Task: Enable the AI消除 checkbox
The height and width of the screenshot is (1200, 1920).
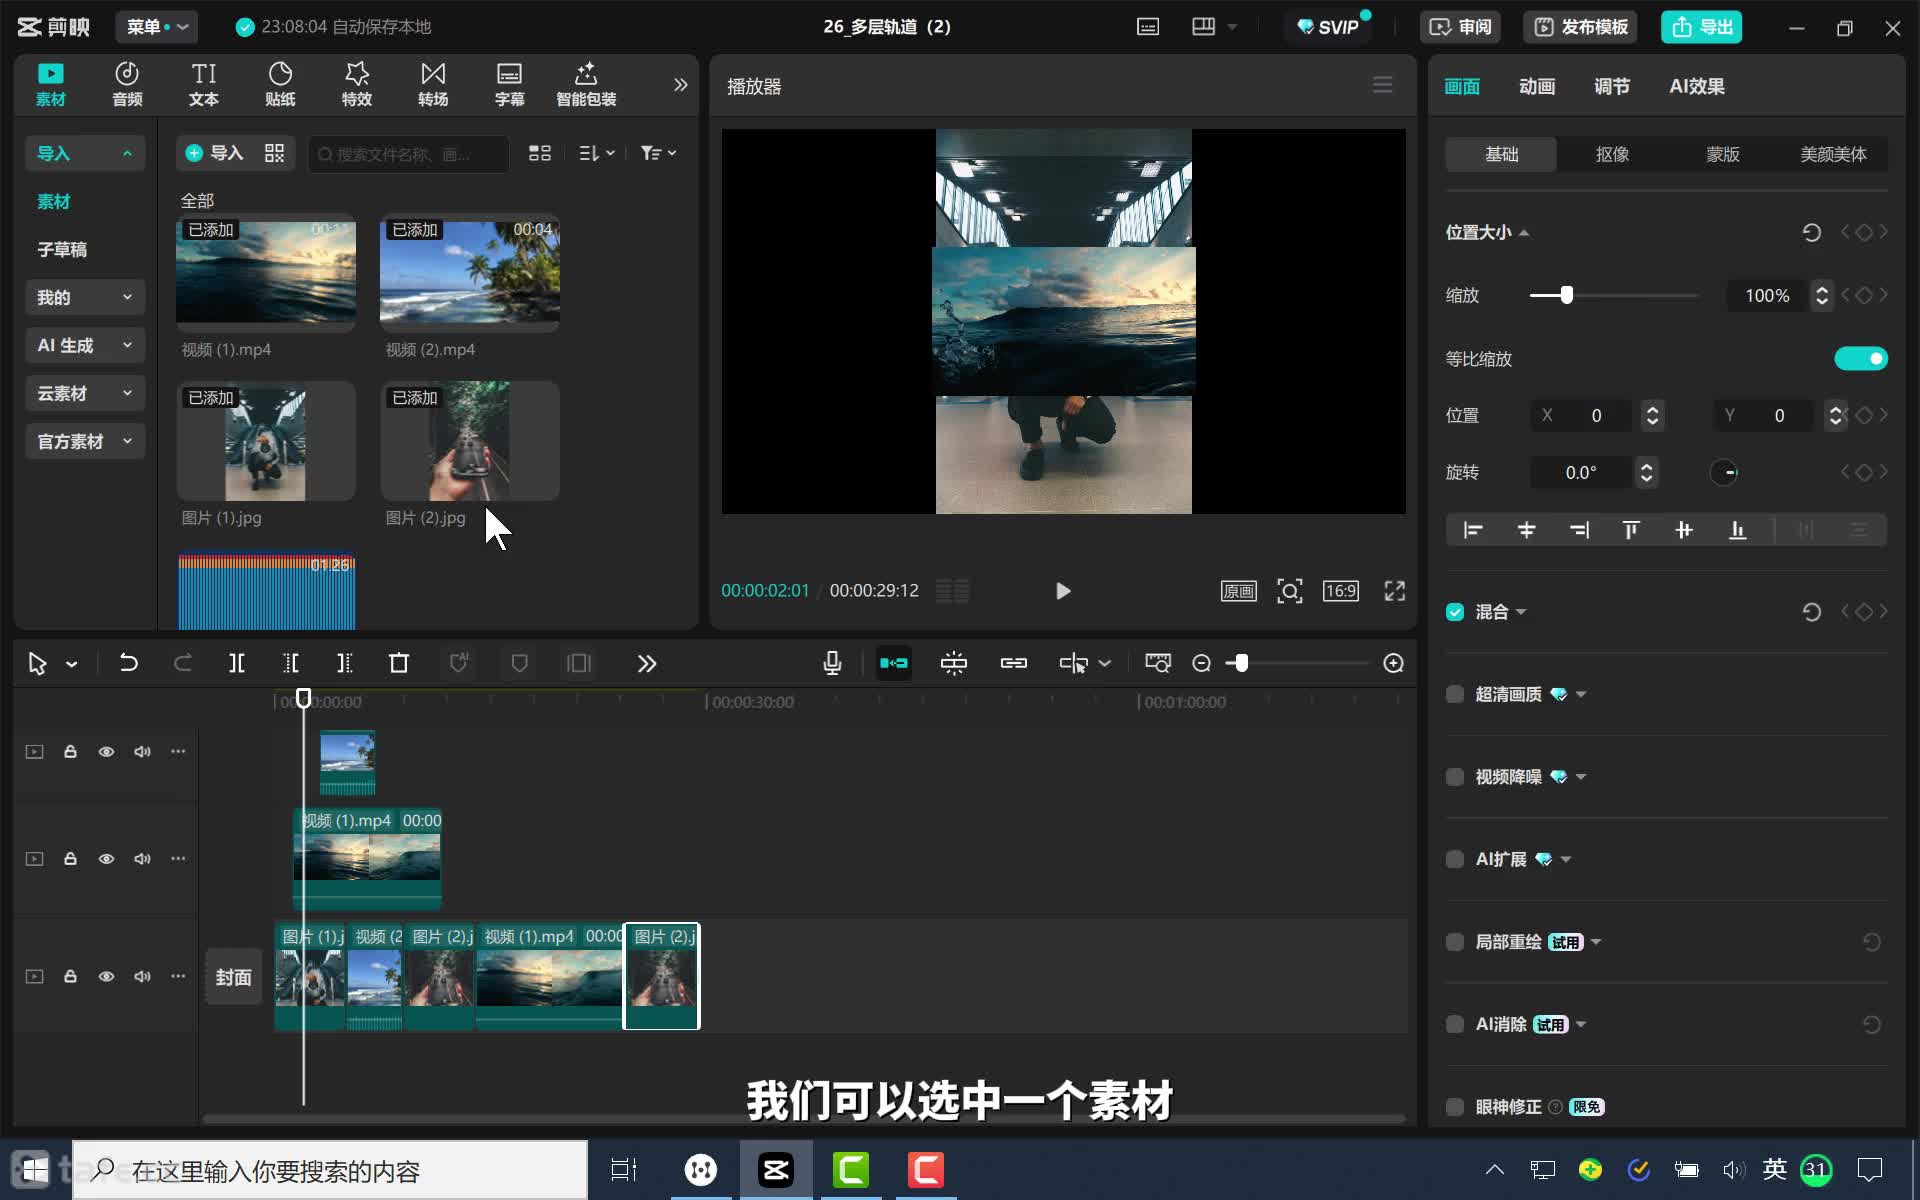Action: 1455,1024
